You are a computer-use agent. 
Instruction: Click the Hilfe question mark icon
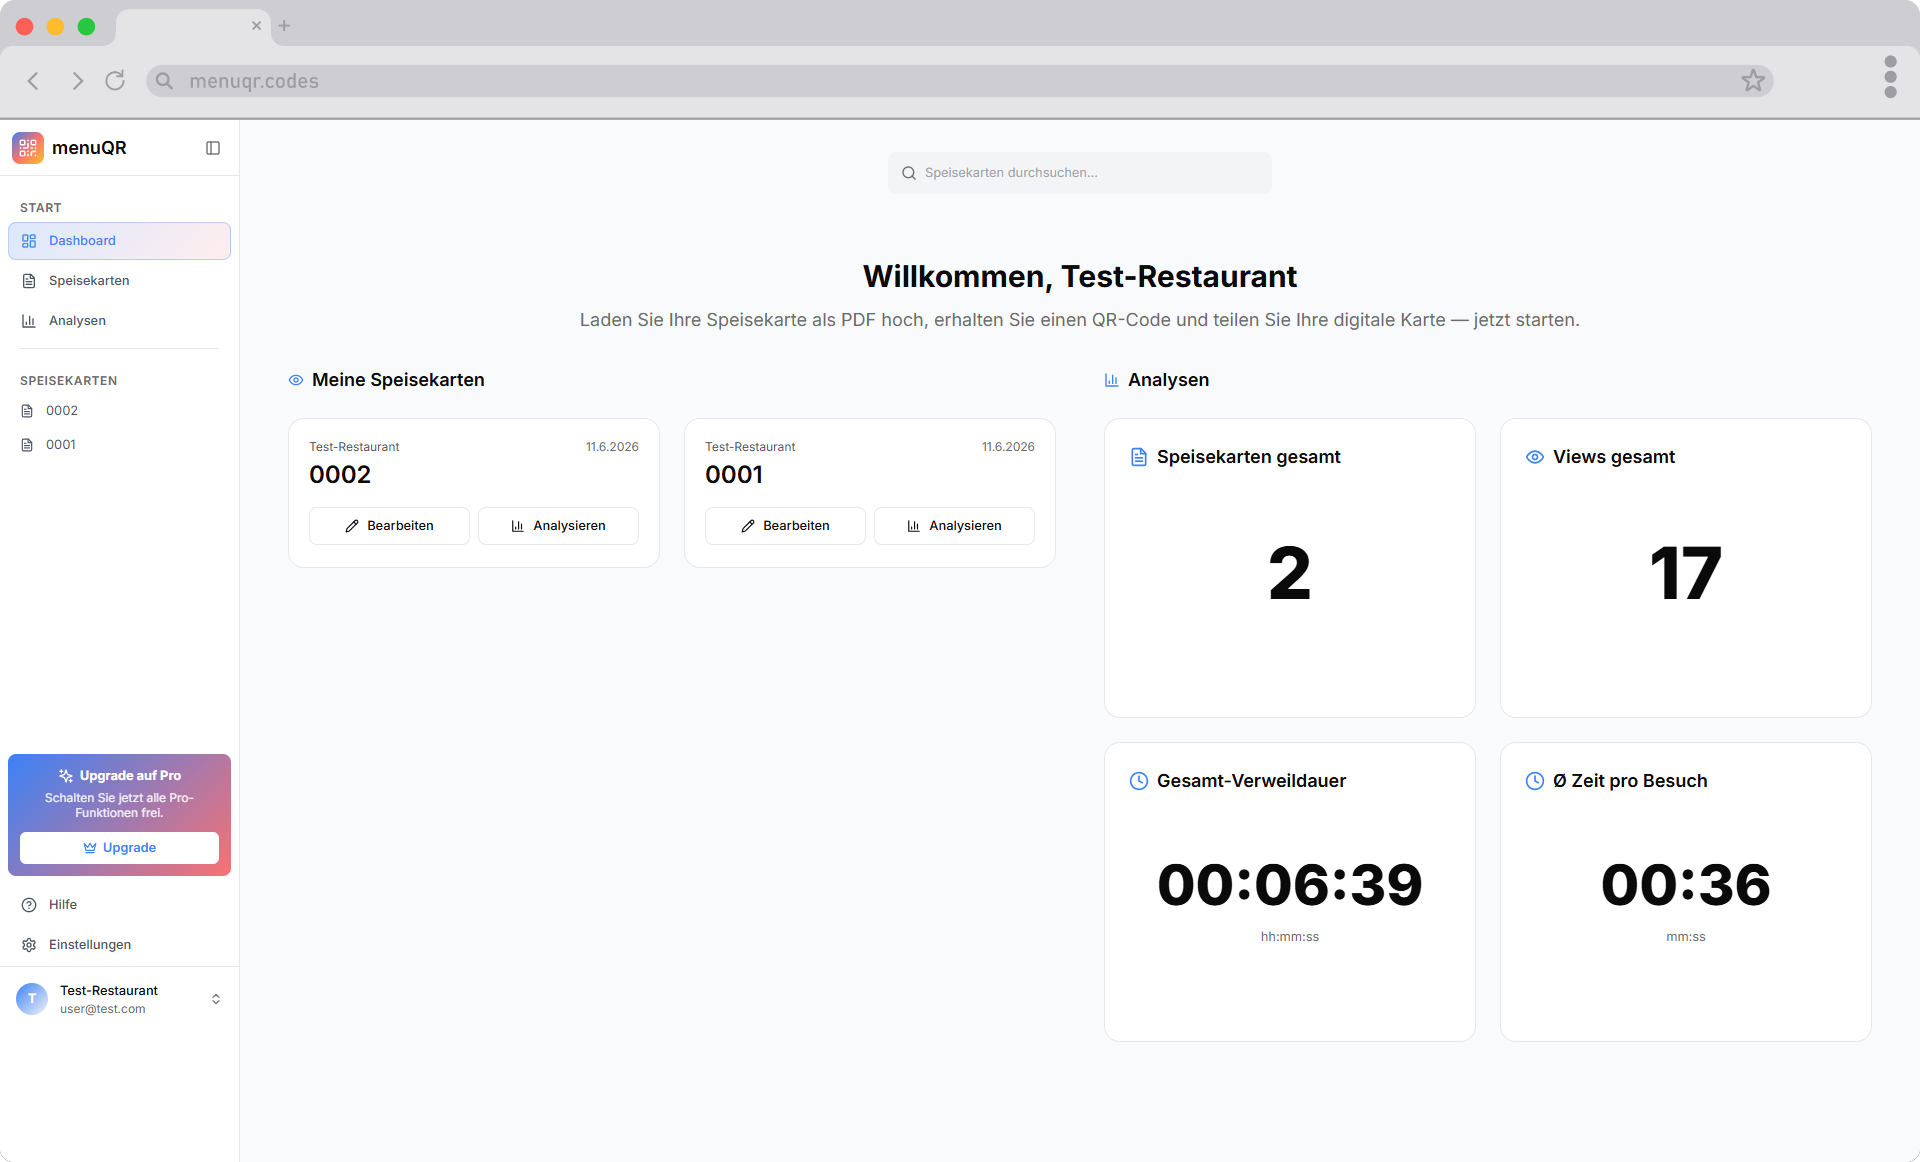(29, 905)
